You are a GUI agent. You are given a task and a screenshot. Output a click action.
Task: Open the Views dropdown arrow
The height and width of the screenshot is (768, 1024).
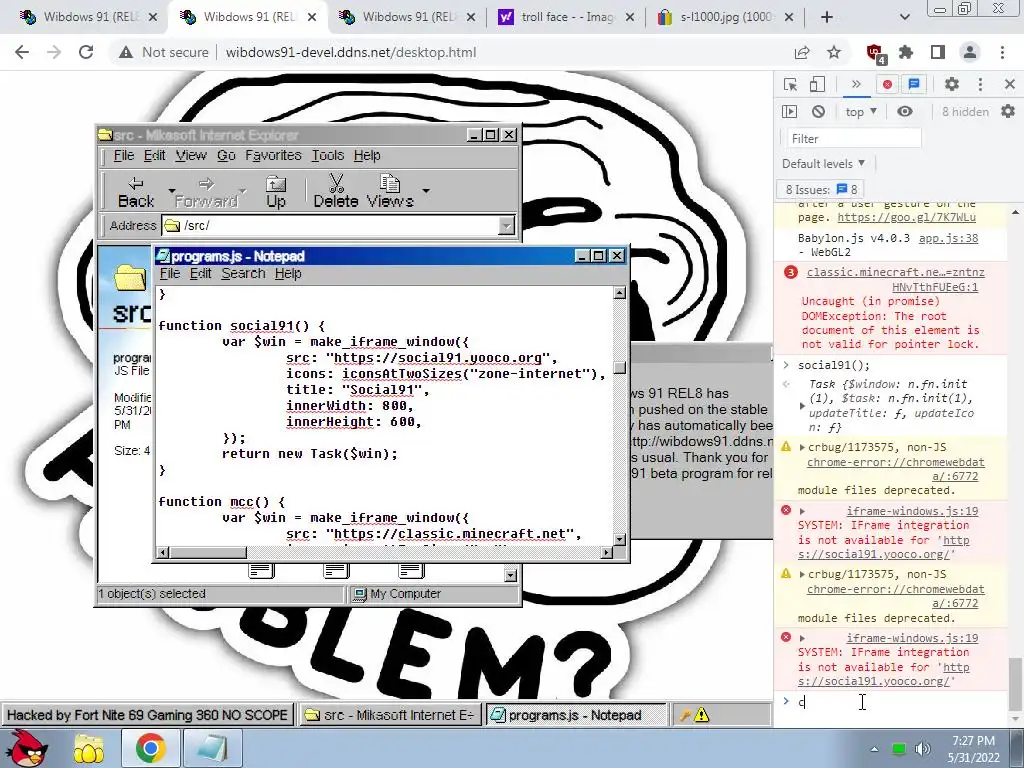click(x=426, y=191)
